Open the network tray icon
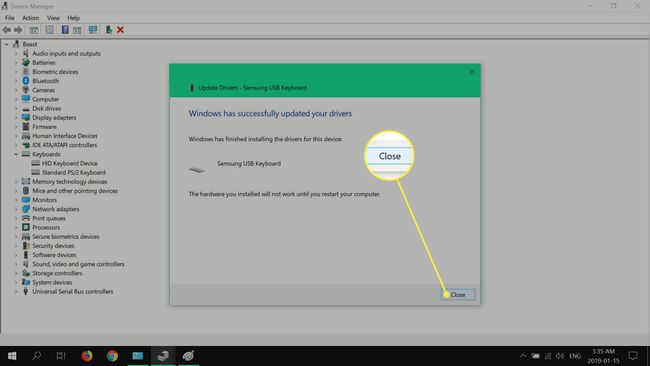This screenshot has width=650, height=366. coord(548,356)
